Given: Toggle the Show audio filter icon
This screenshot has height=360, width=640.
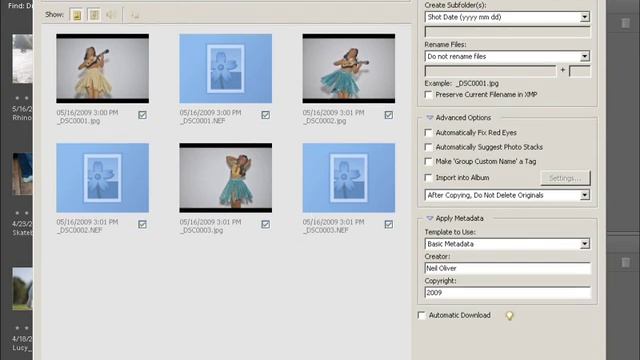Looking at the screenshot, I should click(x=111, y=15).
